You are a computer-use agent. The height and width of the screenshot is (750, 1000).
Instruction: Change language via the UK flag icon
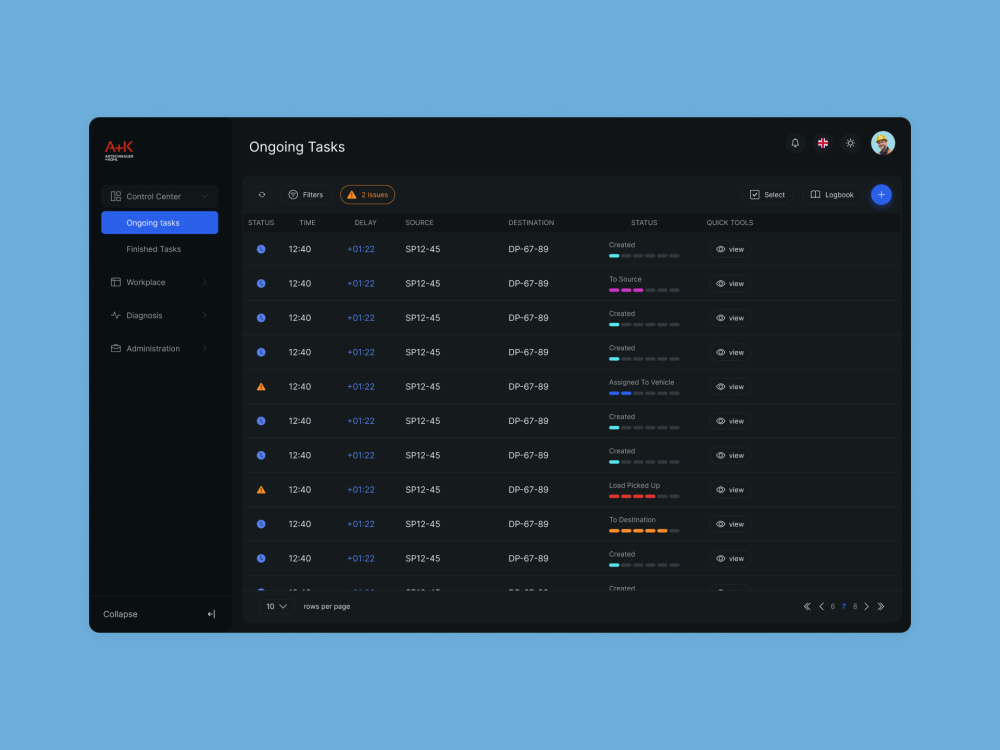pyautogui.click(x=823, y=143)
